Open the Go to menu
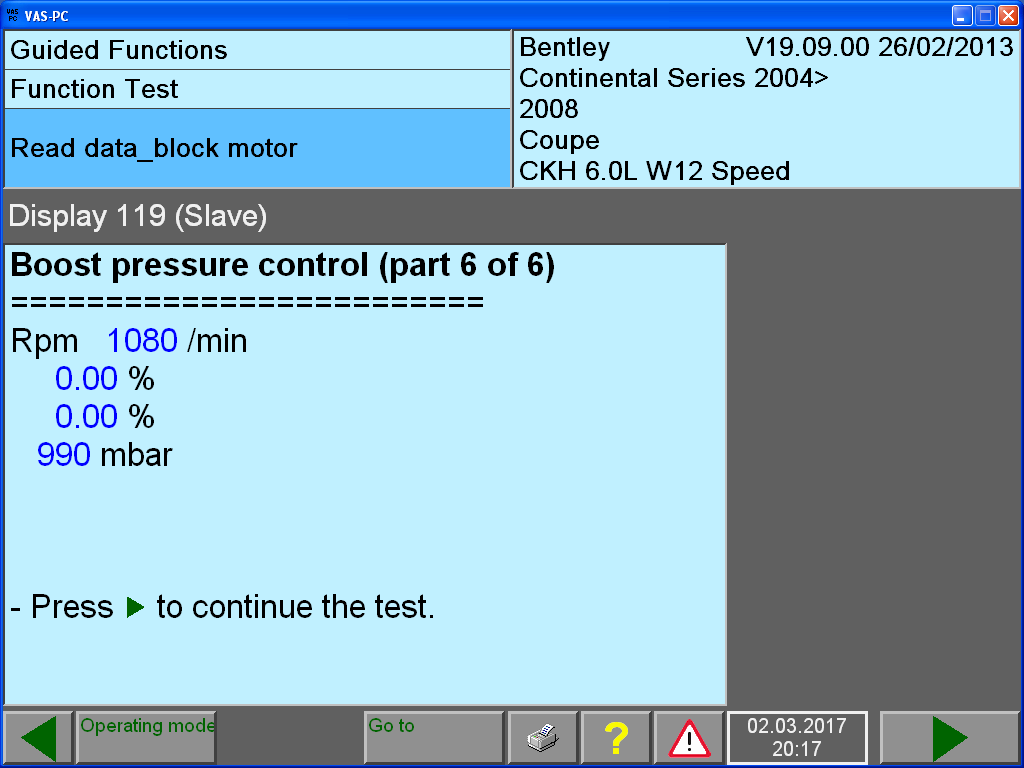This screenshot has width=1024, height=768. pos(433,738)
